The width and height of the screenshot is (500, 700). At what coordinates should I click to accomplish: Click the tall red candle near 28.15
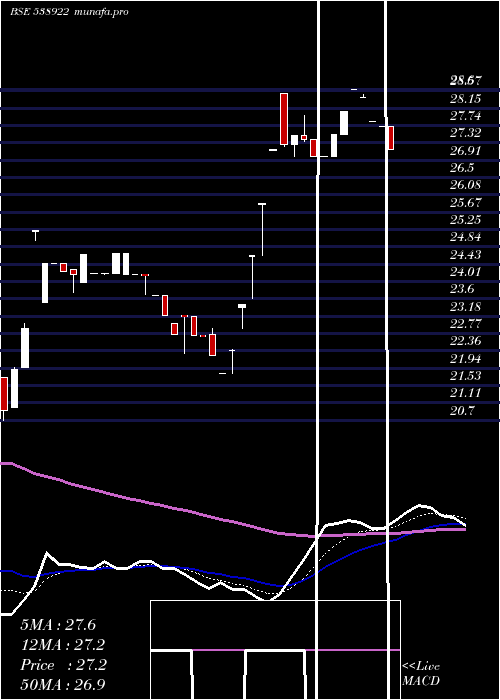tap(284, 119)
